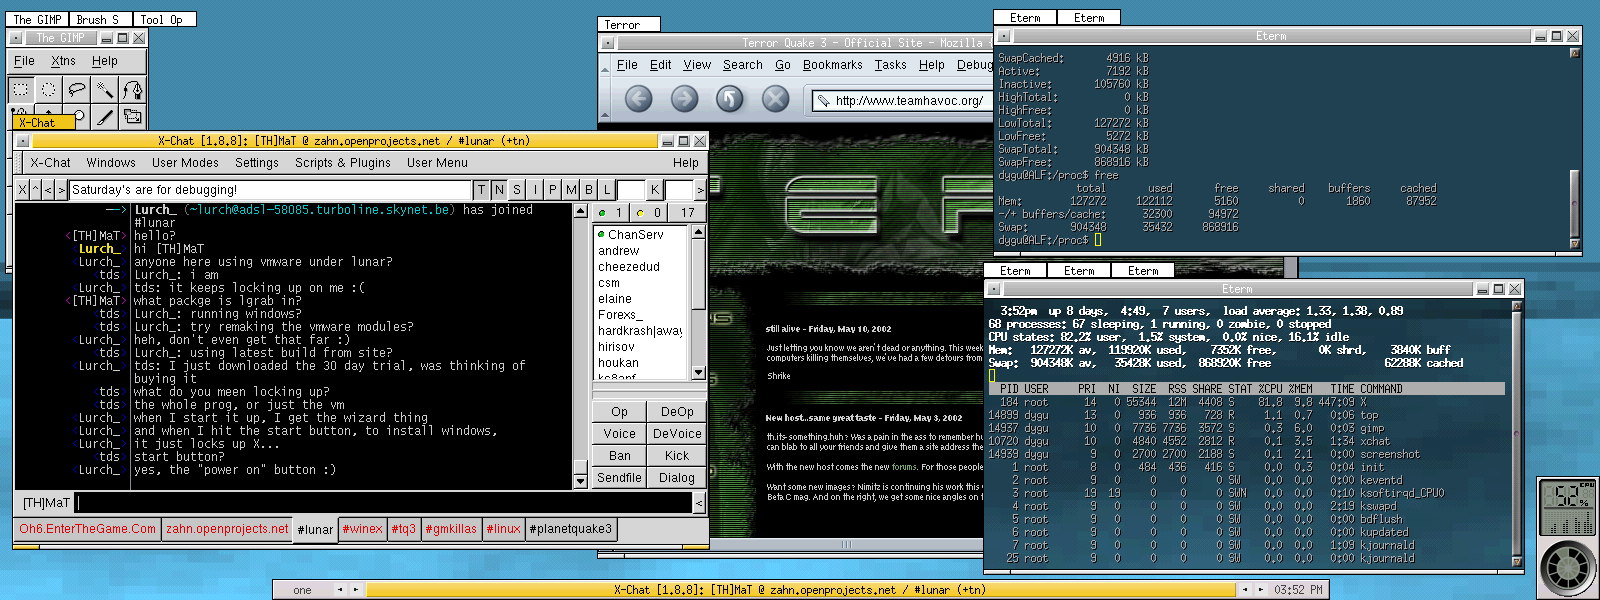Click the Kick button
Viewport: 1600px width, 600px height.
(676, 456)
